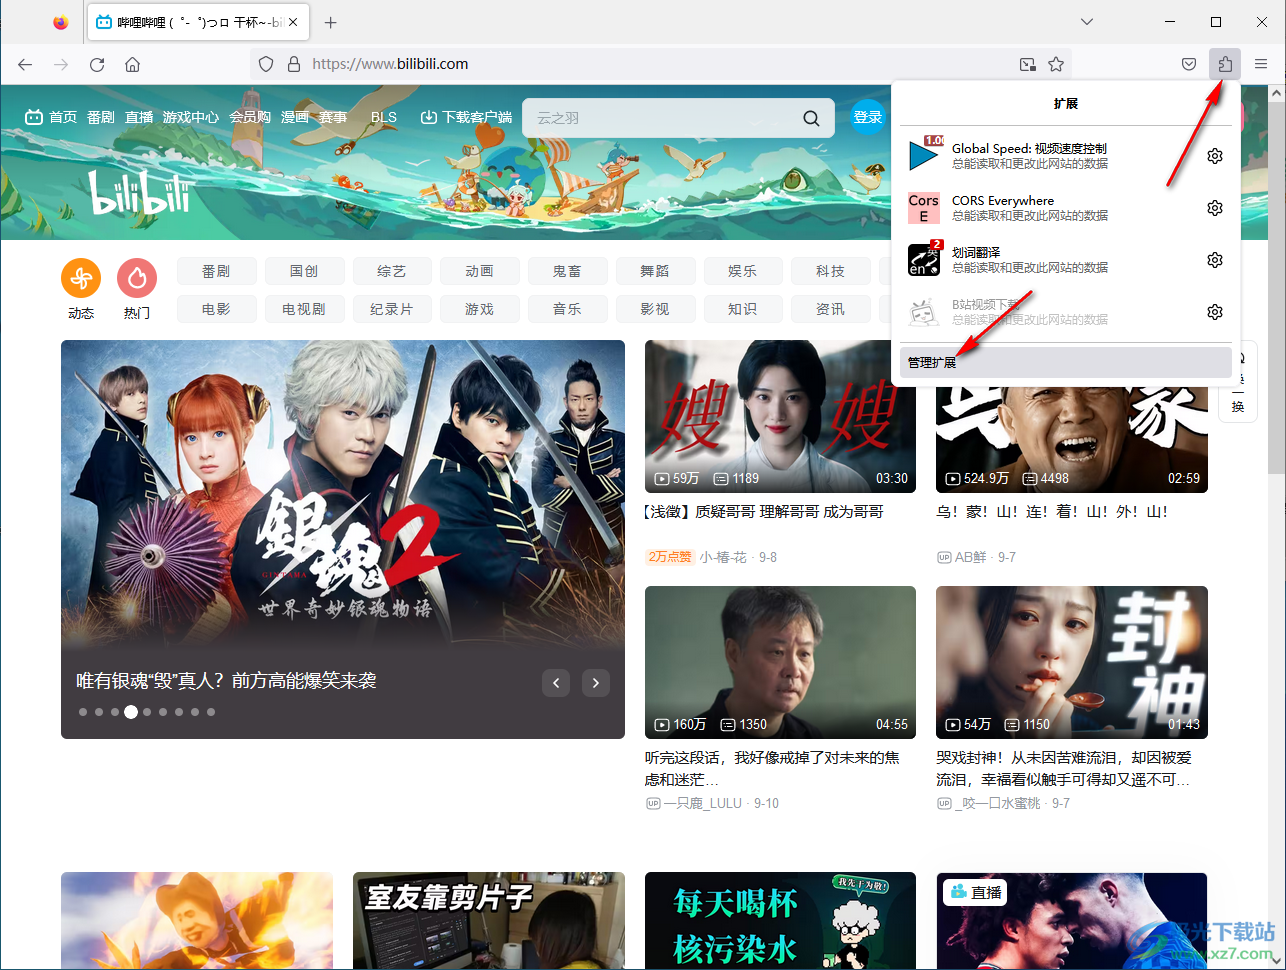Open the 会员购 navigation link
1286x970 pixels.
(250, 117)
